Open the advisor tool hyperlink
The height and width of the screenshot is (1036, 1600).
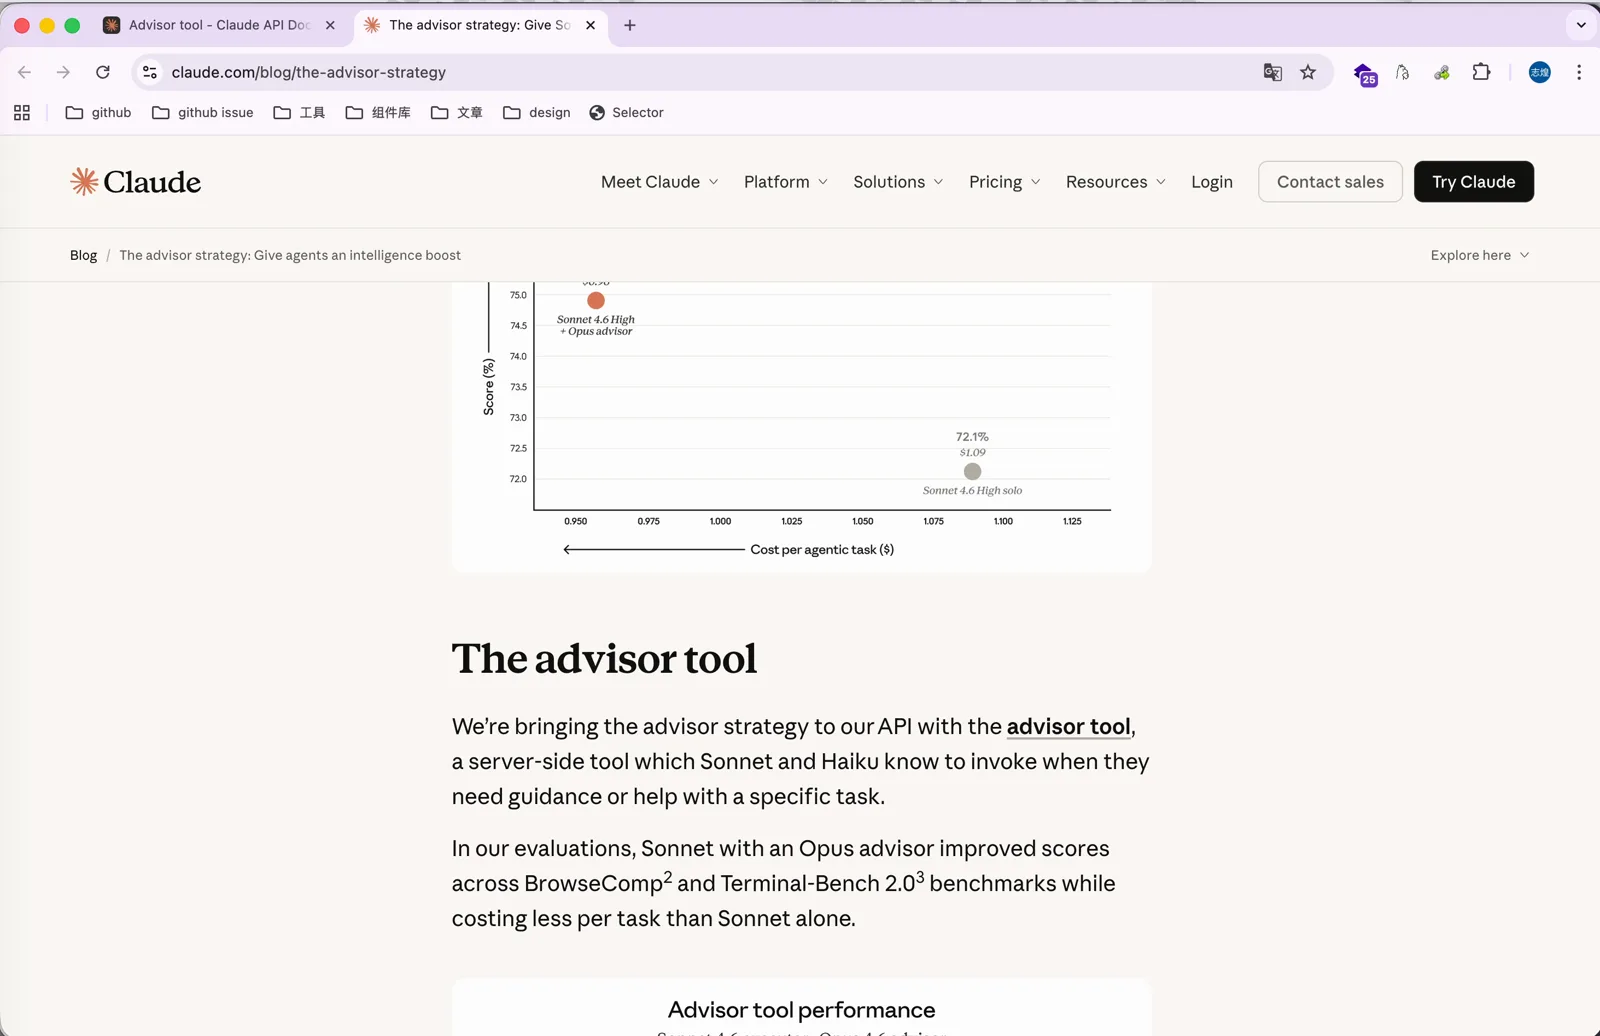[x=1068, y=727]
